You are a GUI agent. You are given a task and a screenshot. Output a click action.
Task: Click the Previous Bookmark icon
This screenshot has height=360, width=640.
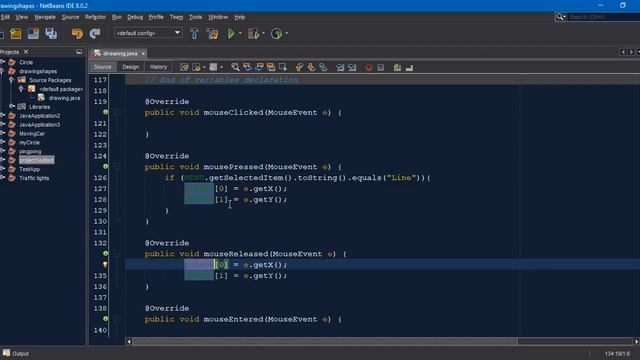(x=300, y=67)
